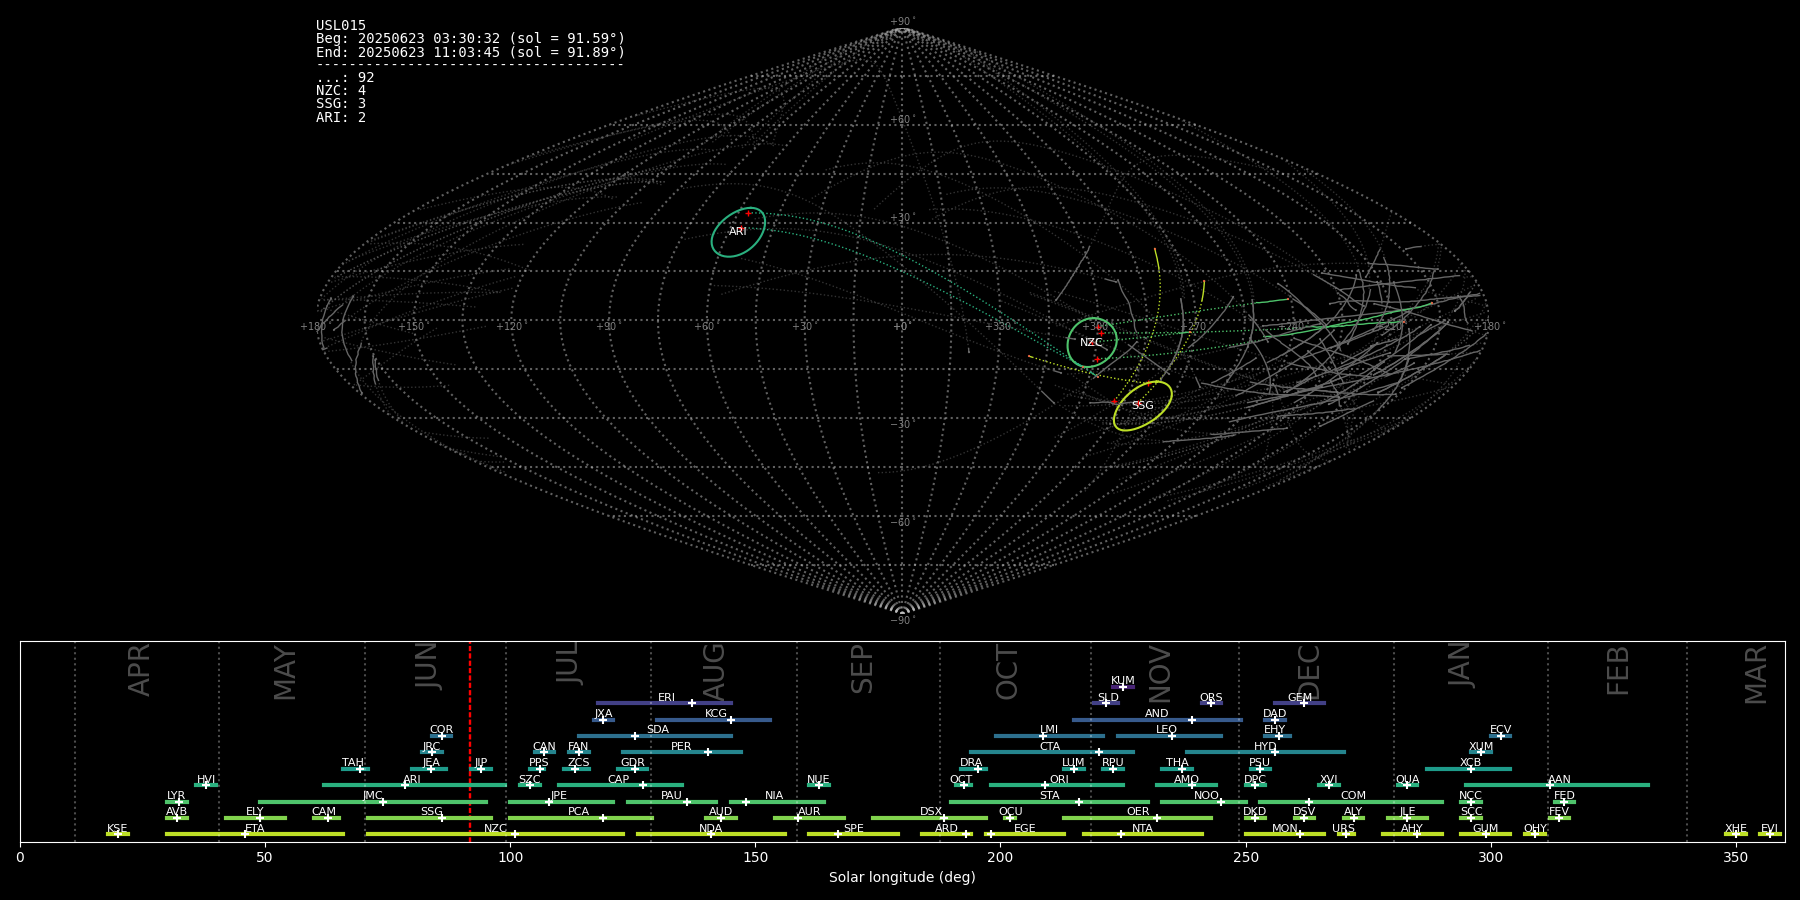
Task: Click the 'SSG: 3' count in header
Action: (x=341, y=103)
